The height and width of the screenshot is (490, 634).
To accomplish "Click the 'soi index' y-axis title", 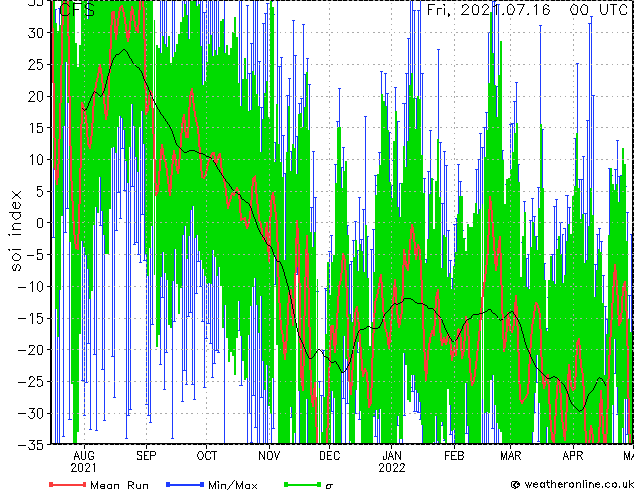I will click(15, 230).
